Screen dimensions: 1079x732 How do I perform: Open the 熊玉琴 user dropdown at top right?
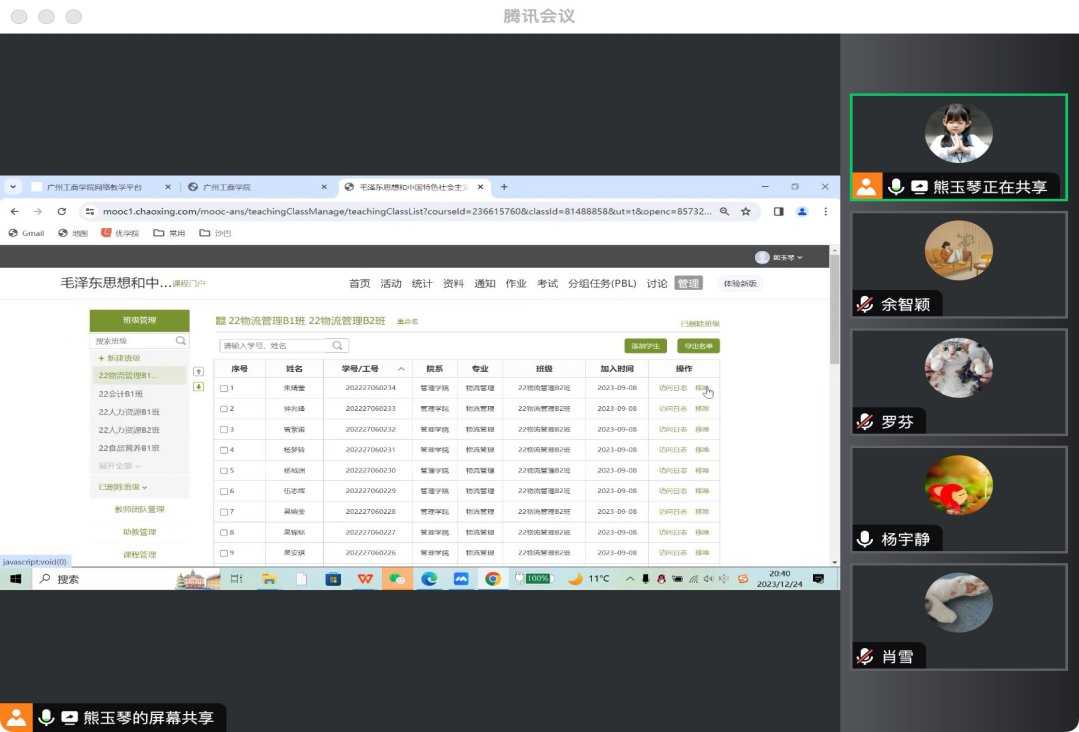point(780,258)
